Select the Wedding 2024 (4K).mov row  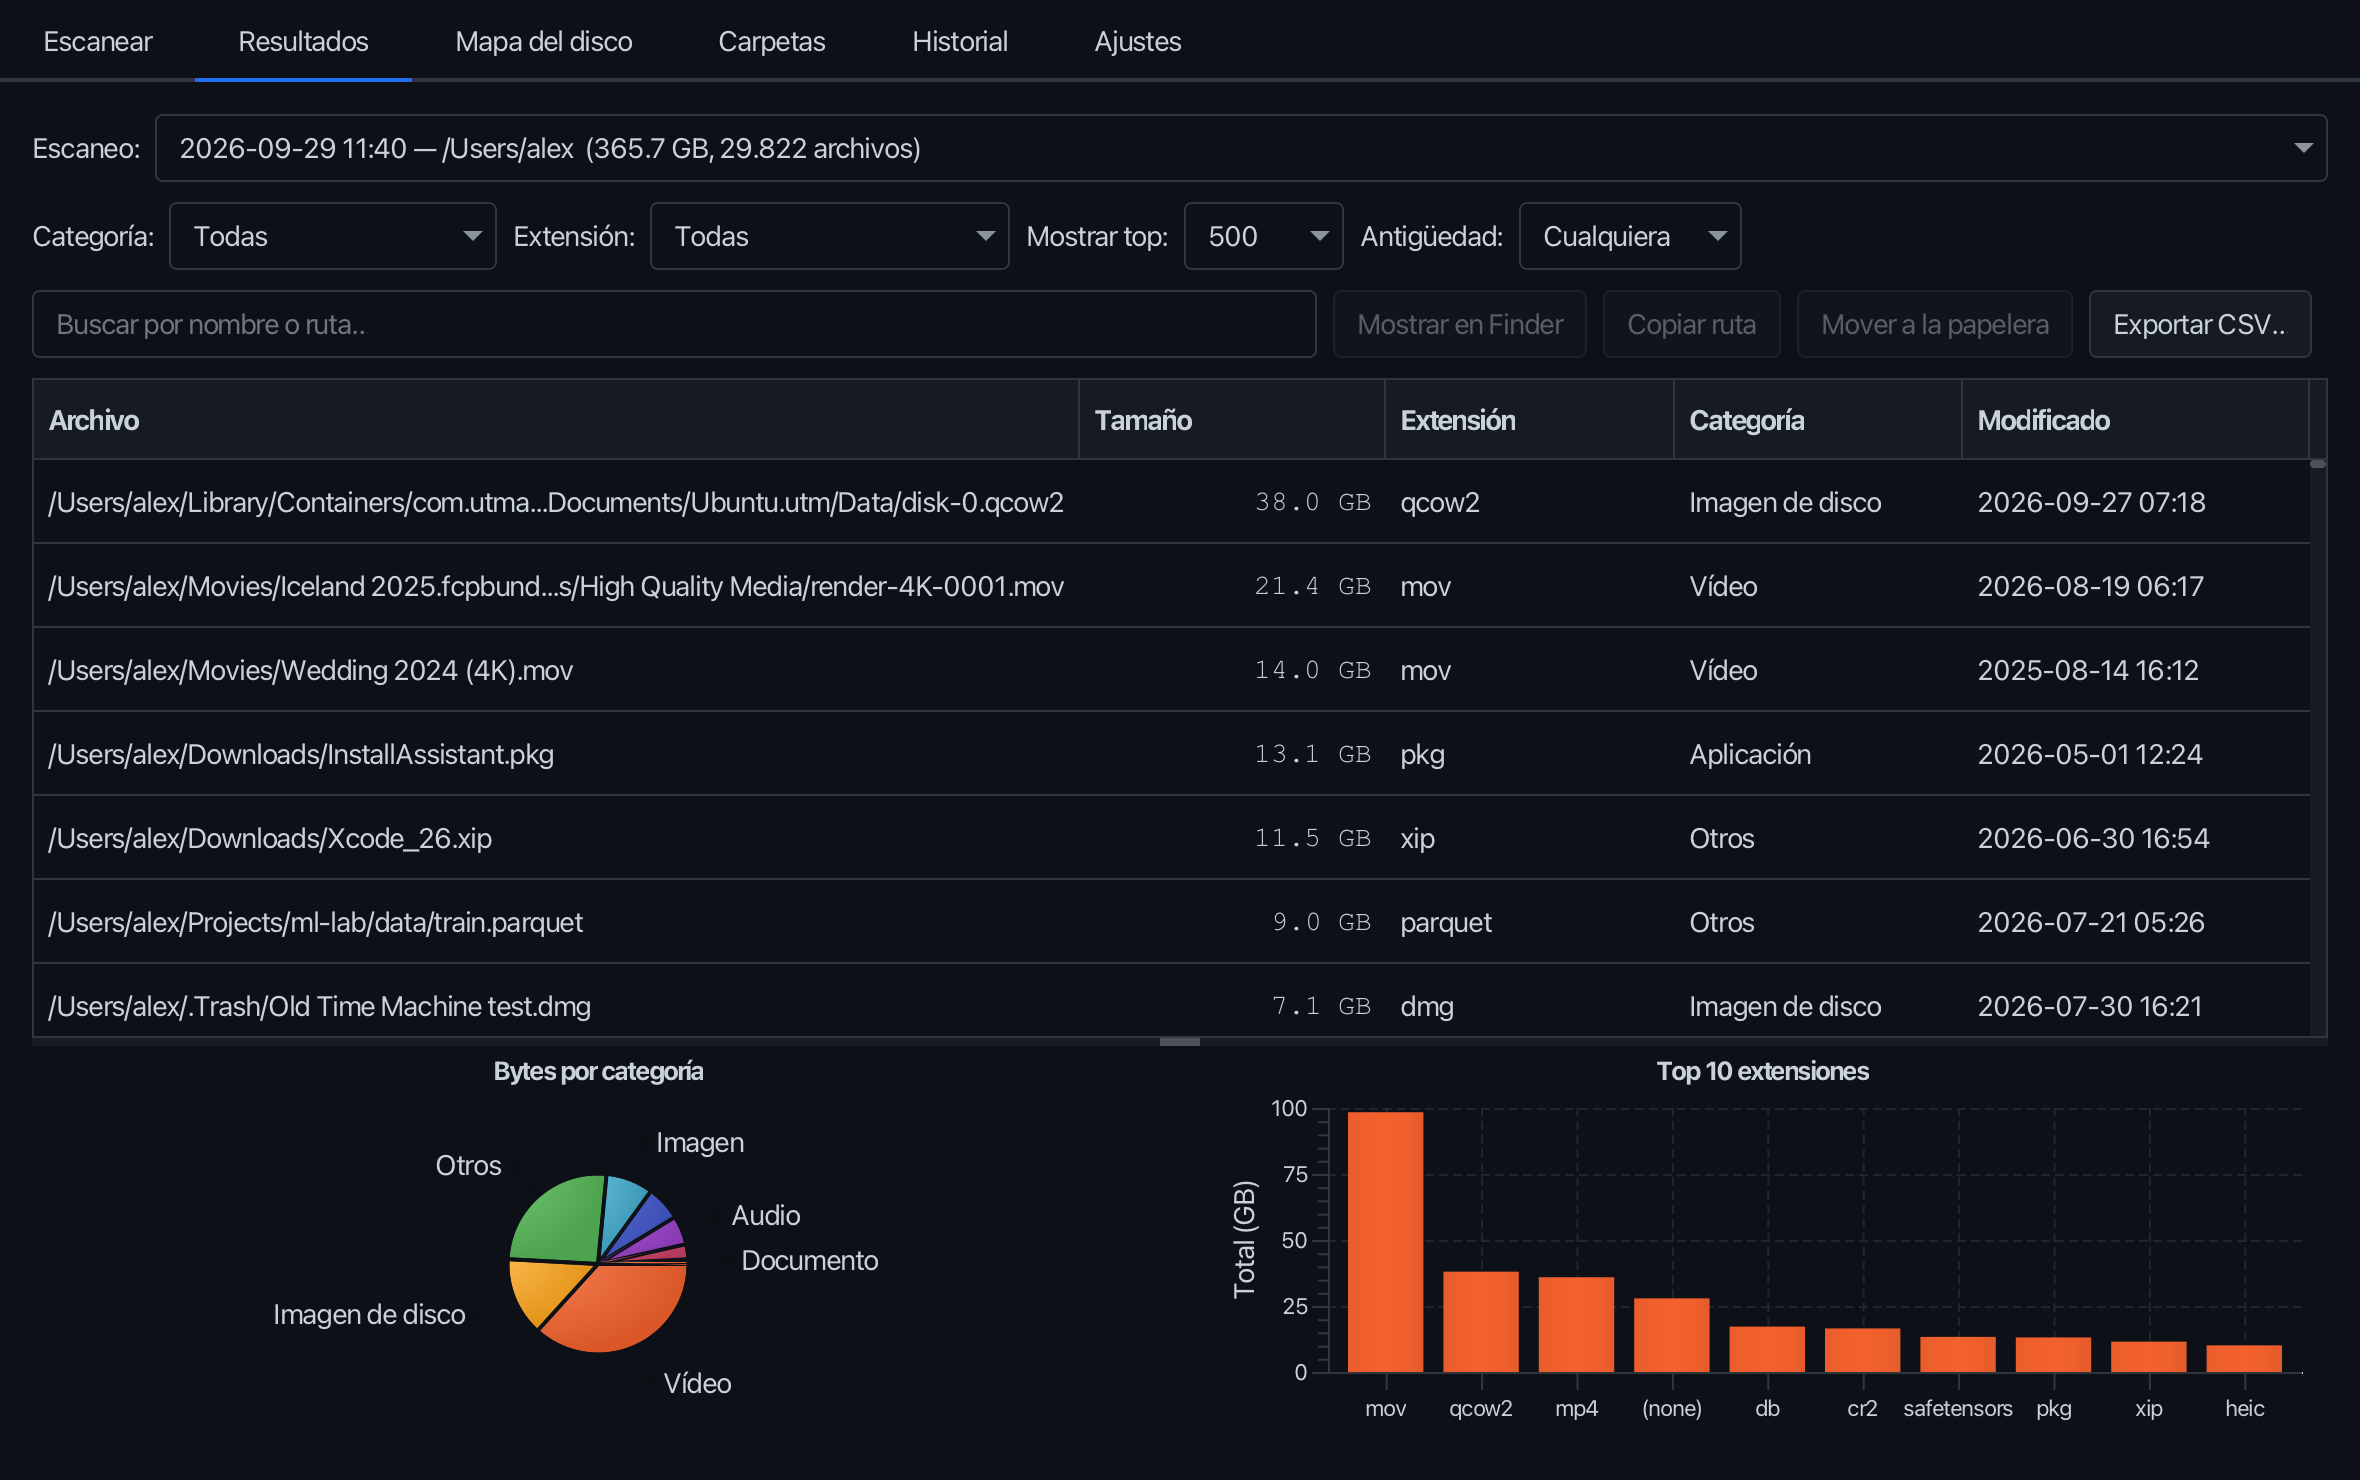click(x=1171, y=670)
